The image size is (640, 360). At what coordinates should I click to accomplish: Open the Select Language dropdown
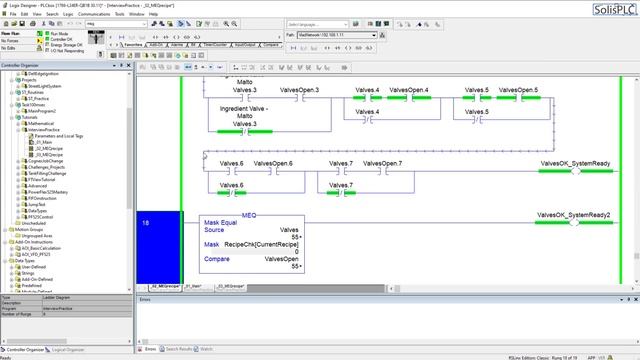(345, 24)
